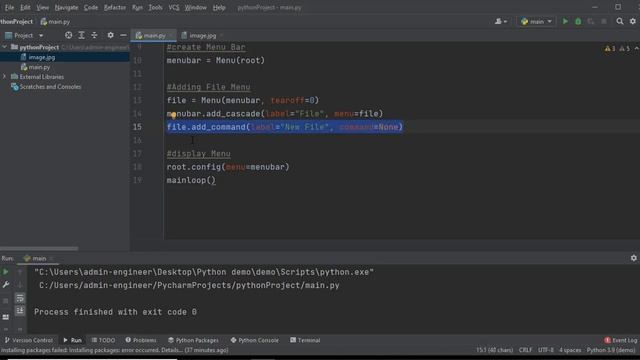The width and height of the screenshot is (640, 360).
Task: Open the VCS menu
Action: [x=173, y=7]
